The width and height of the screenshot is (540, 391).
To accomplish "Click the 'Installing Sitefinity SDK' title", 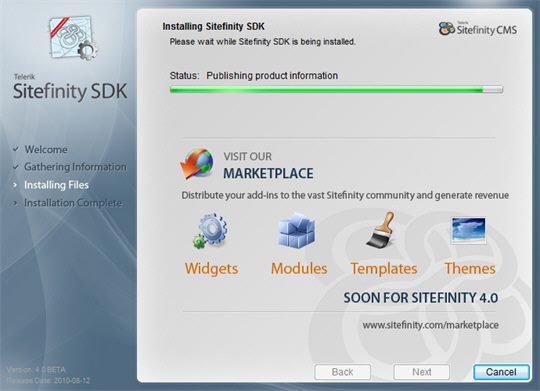I will [x=214, y=26].
